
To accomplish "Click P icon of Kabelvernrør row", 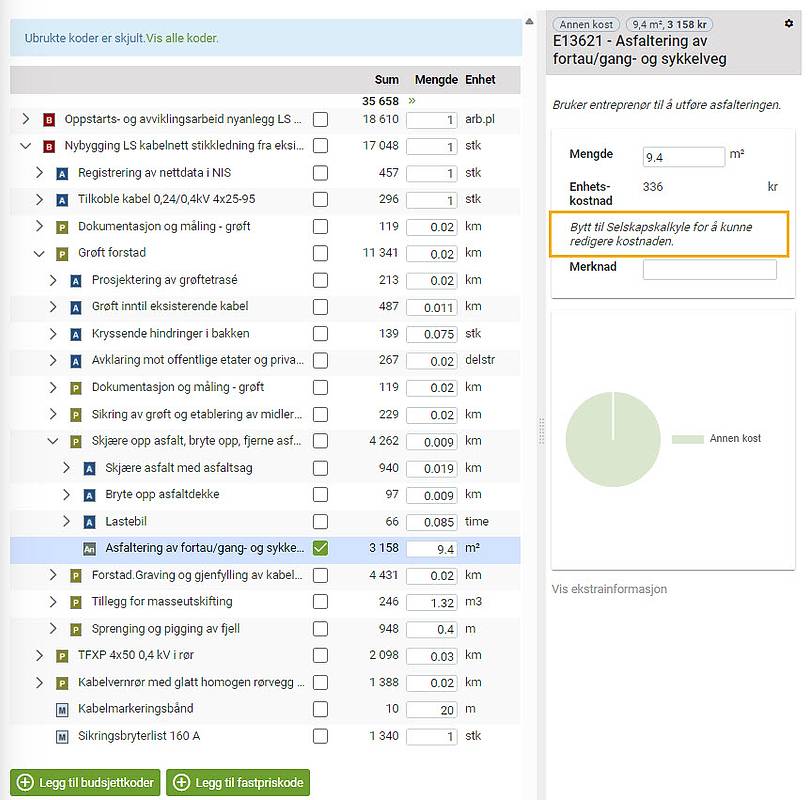I will click(62, 684).
